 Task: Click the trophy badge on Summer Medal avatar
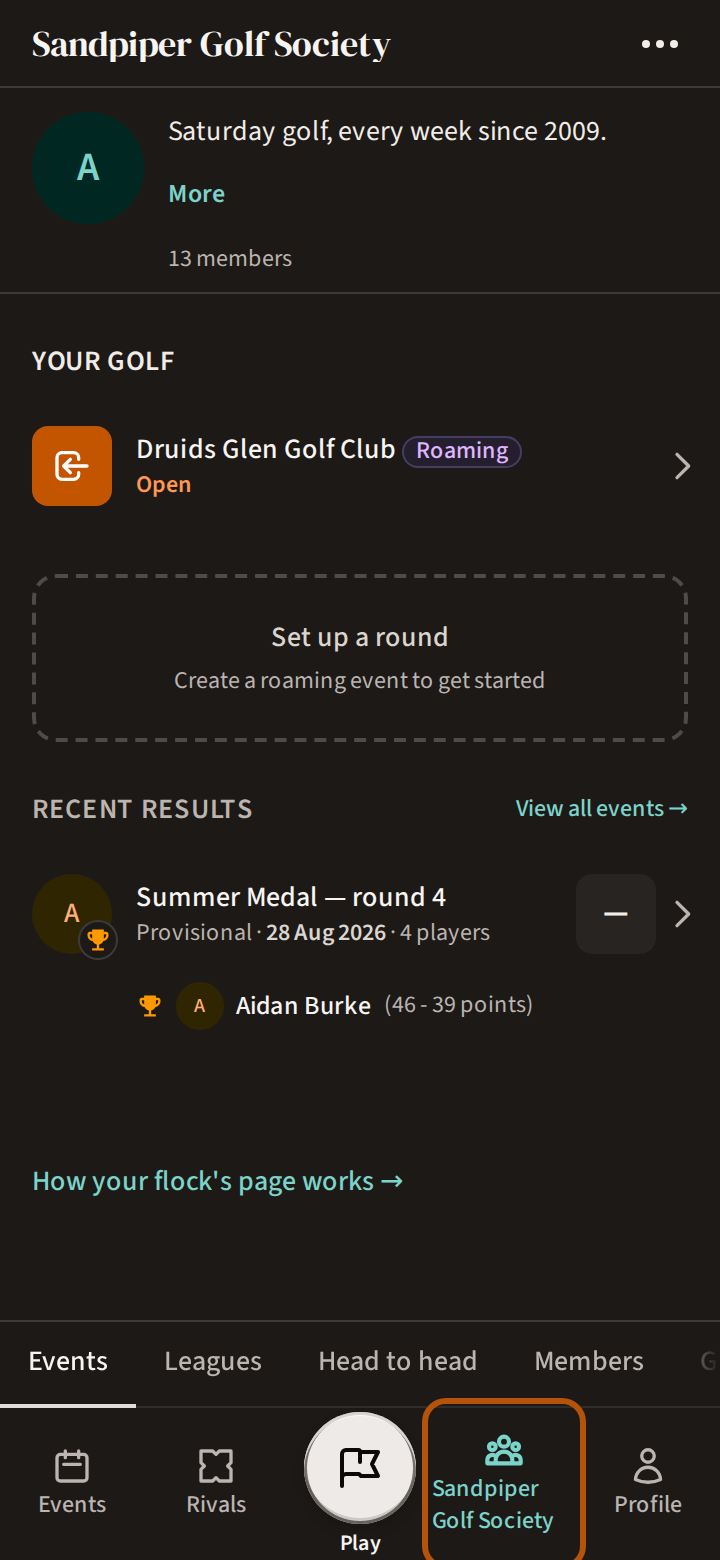(98, 940)
